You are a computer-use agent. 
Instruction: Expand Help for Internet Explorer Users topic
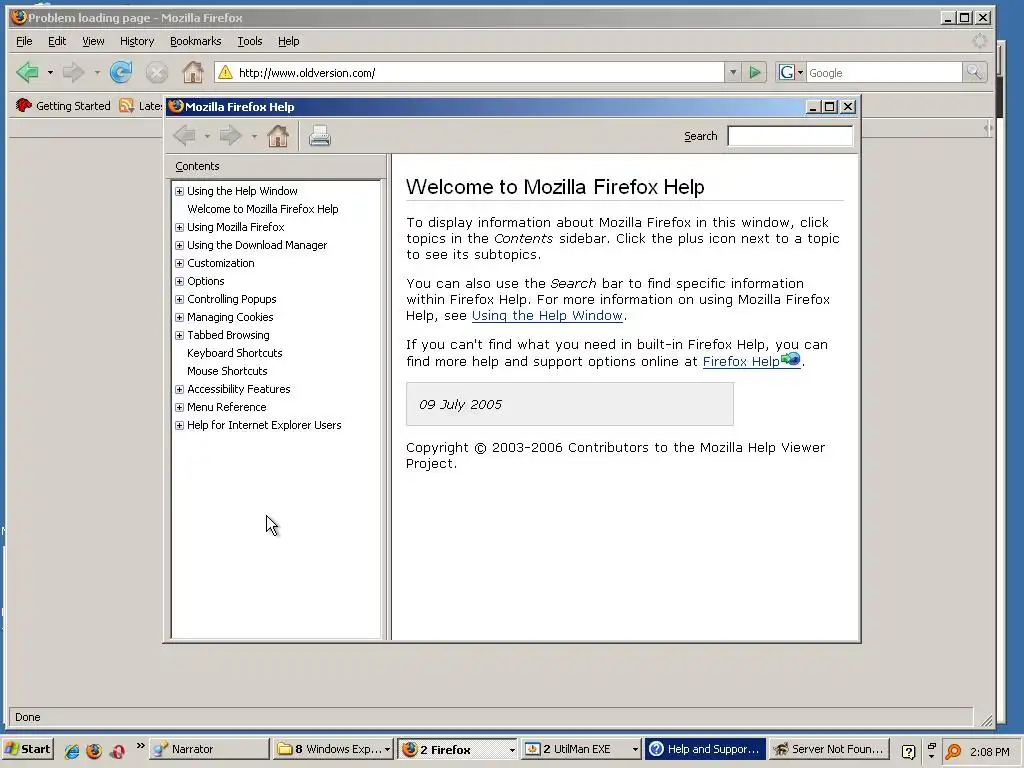[x=180, y=425]
